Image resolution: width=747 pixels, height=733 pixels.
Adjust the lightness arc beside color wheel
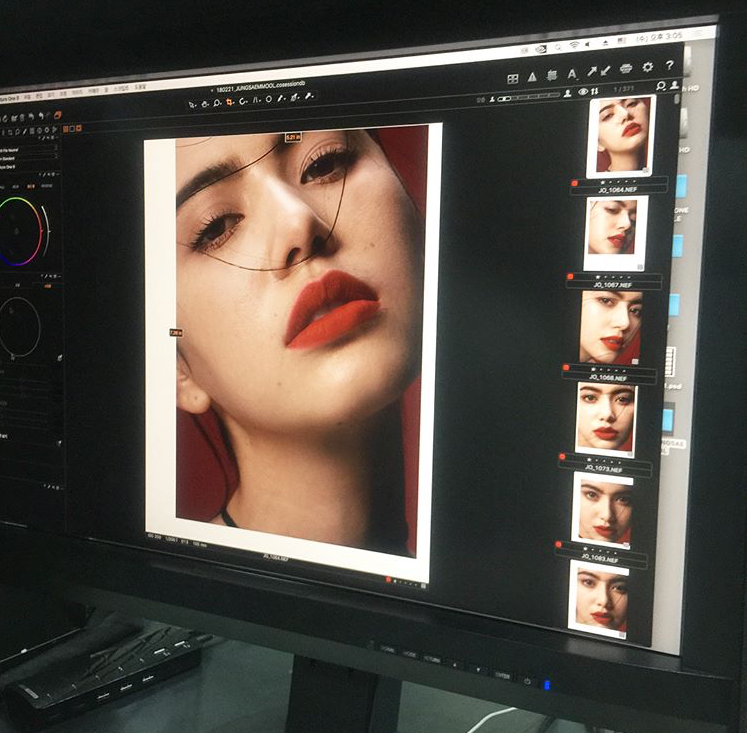pyautogui.click(x=46, y=230)
